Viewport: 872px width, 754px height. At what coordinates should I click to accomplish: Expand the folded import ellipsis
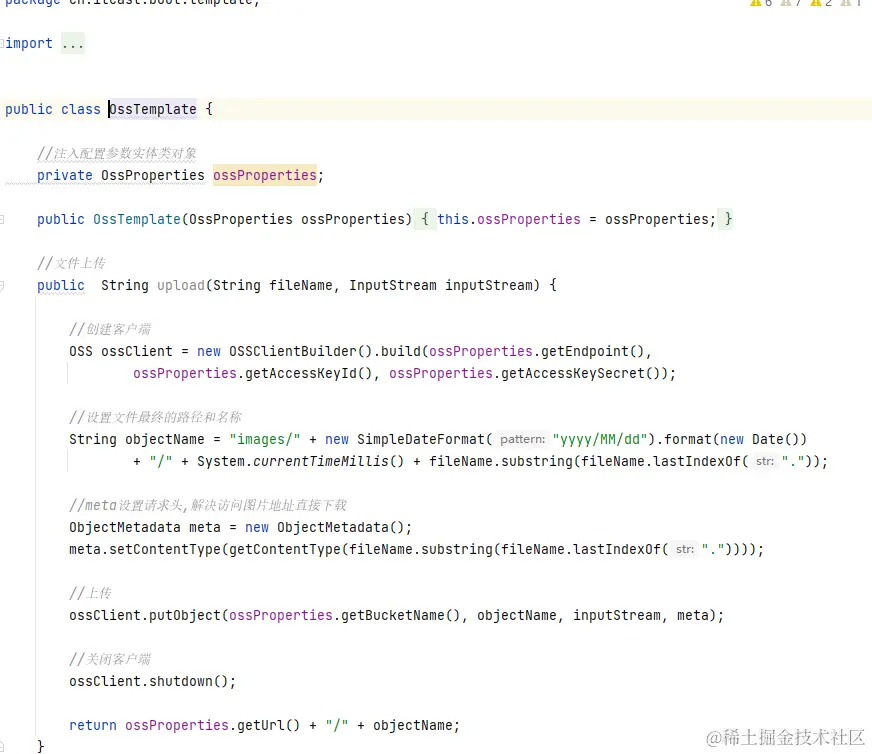(x=73, y=43)
